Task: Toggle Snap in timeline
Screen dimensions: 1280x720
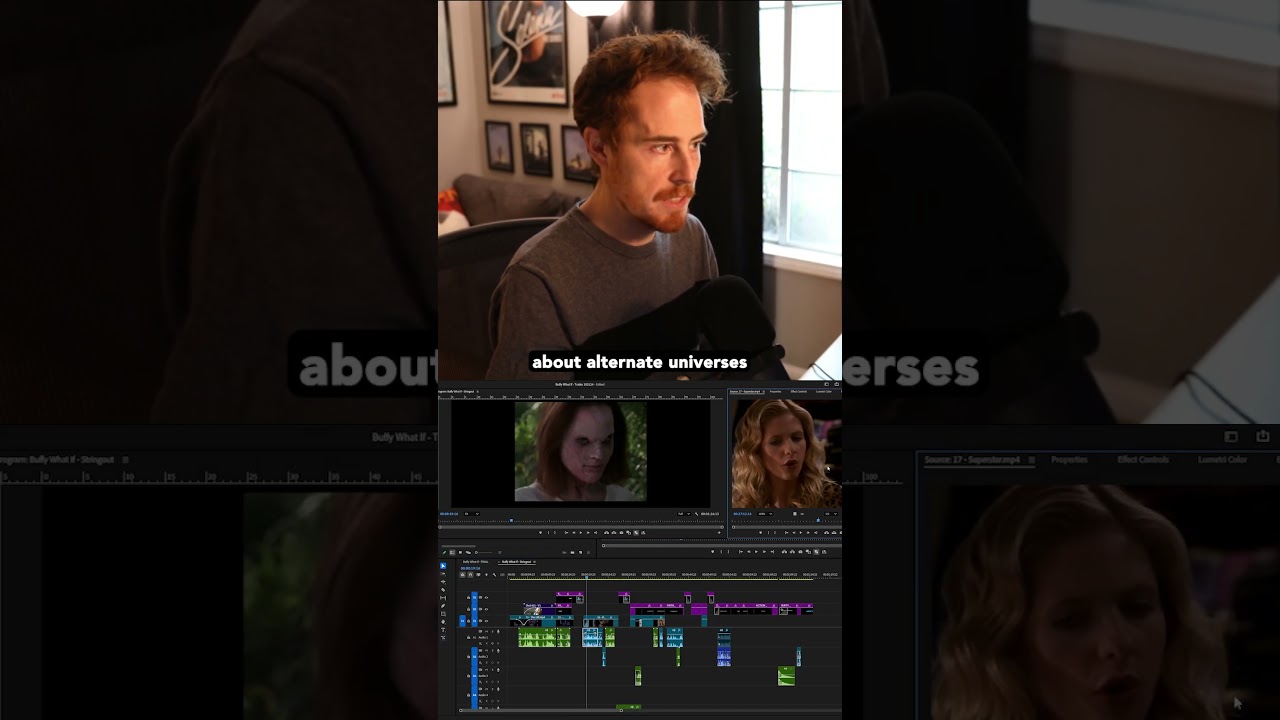Action: click(470, 575)
